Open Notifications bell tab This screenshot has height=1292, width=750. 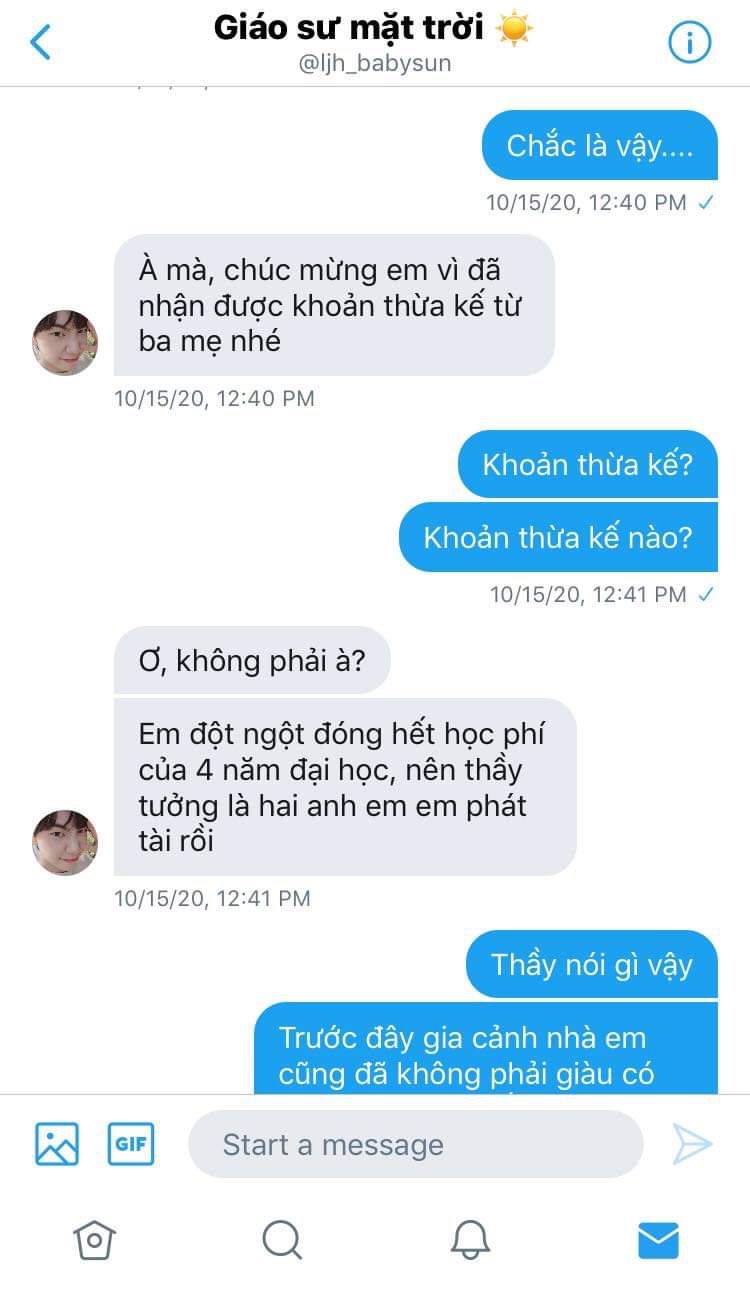tap(470, 1240)
